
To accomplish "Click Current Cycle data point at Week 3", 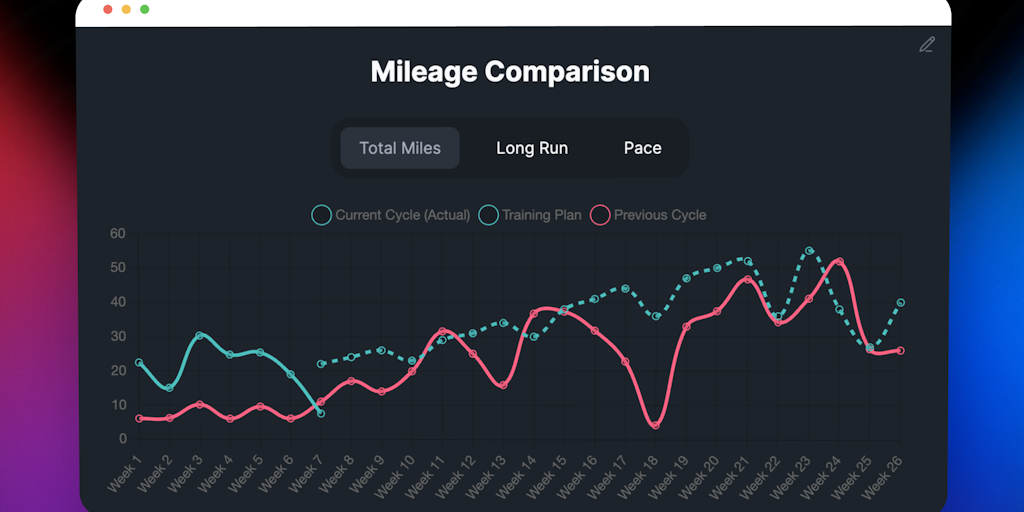I will [x=200, y=335].
